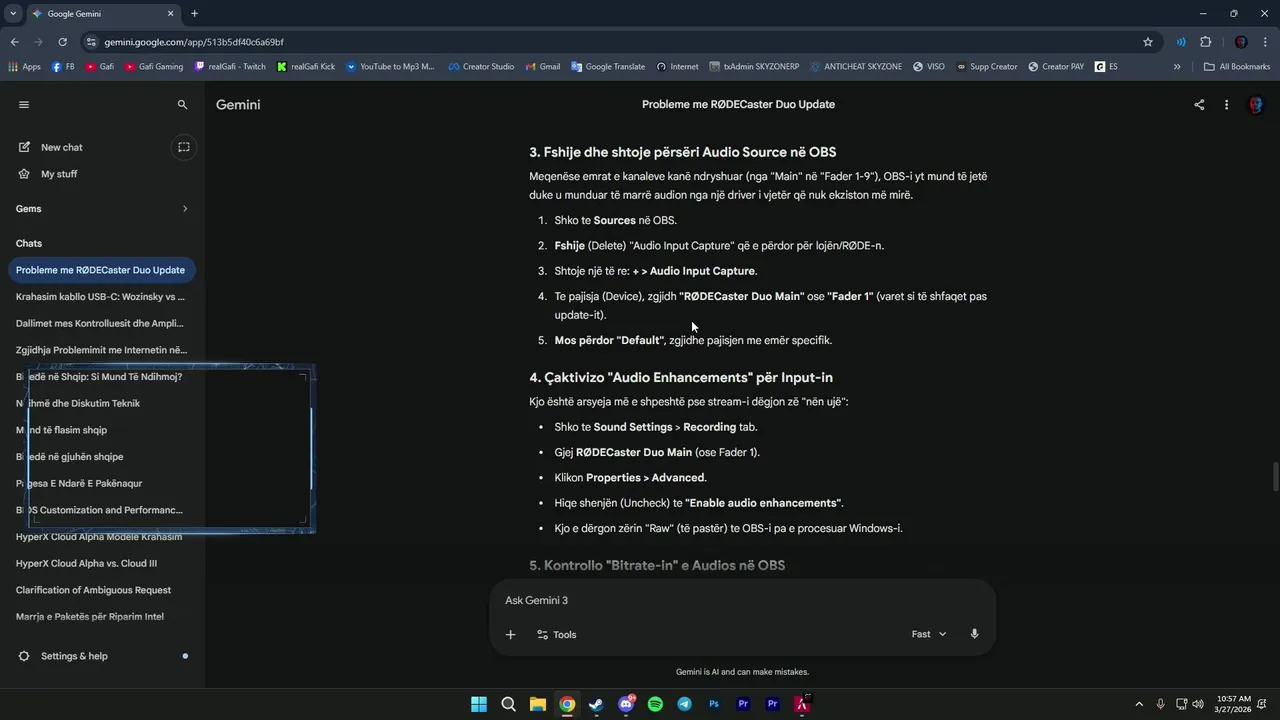Open Chrome three-dot menu
This screenshot has width=1280, height=720.
pyautogui.click(x=1265, y=42)
